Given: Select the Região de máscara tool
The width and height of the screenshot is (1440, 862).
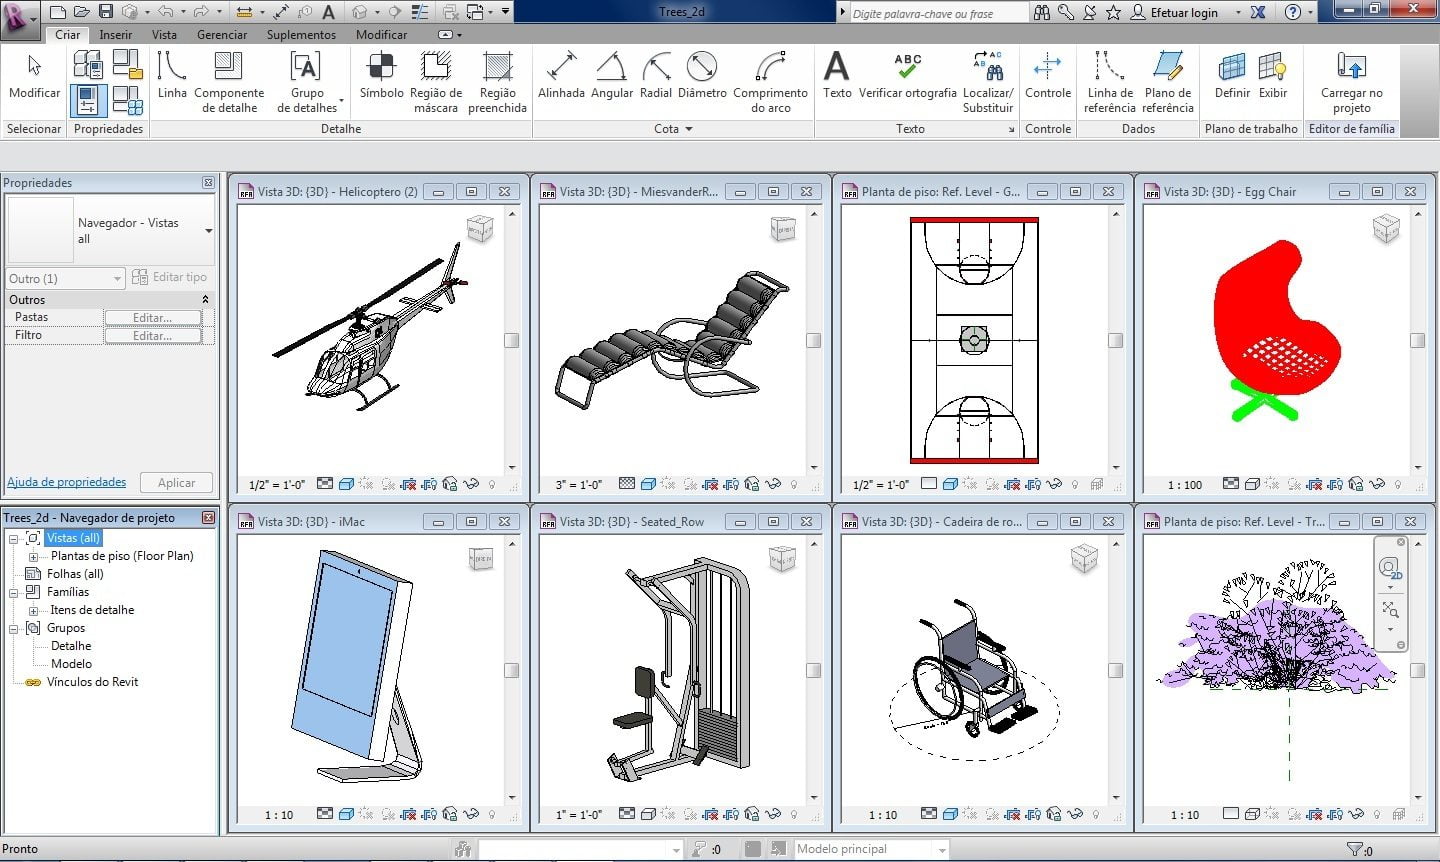Looking at the screenshot, I should pos(435,82).
